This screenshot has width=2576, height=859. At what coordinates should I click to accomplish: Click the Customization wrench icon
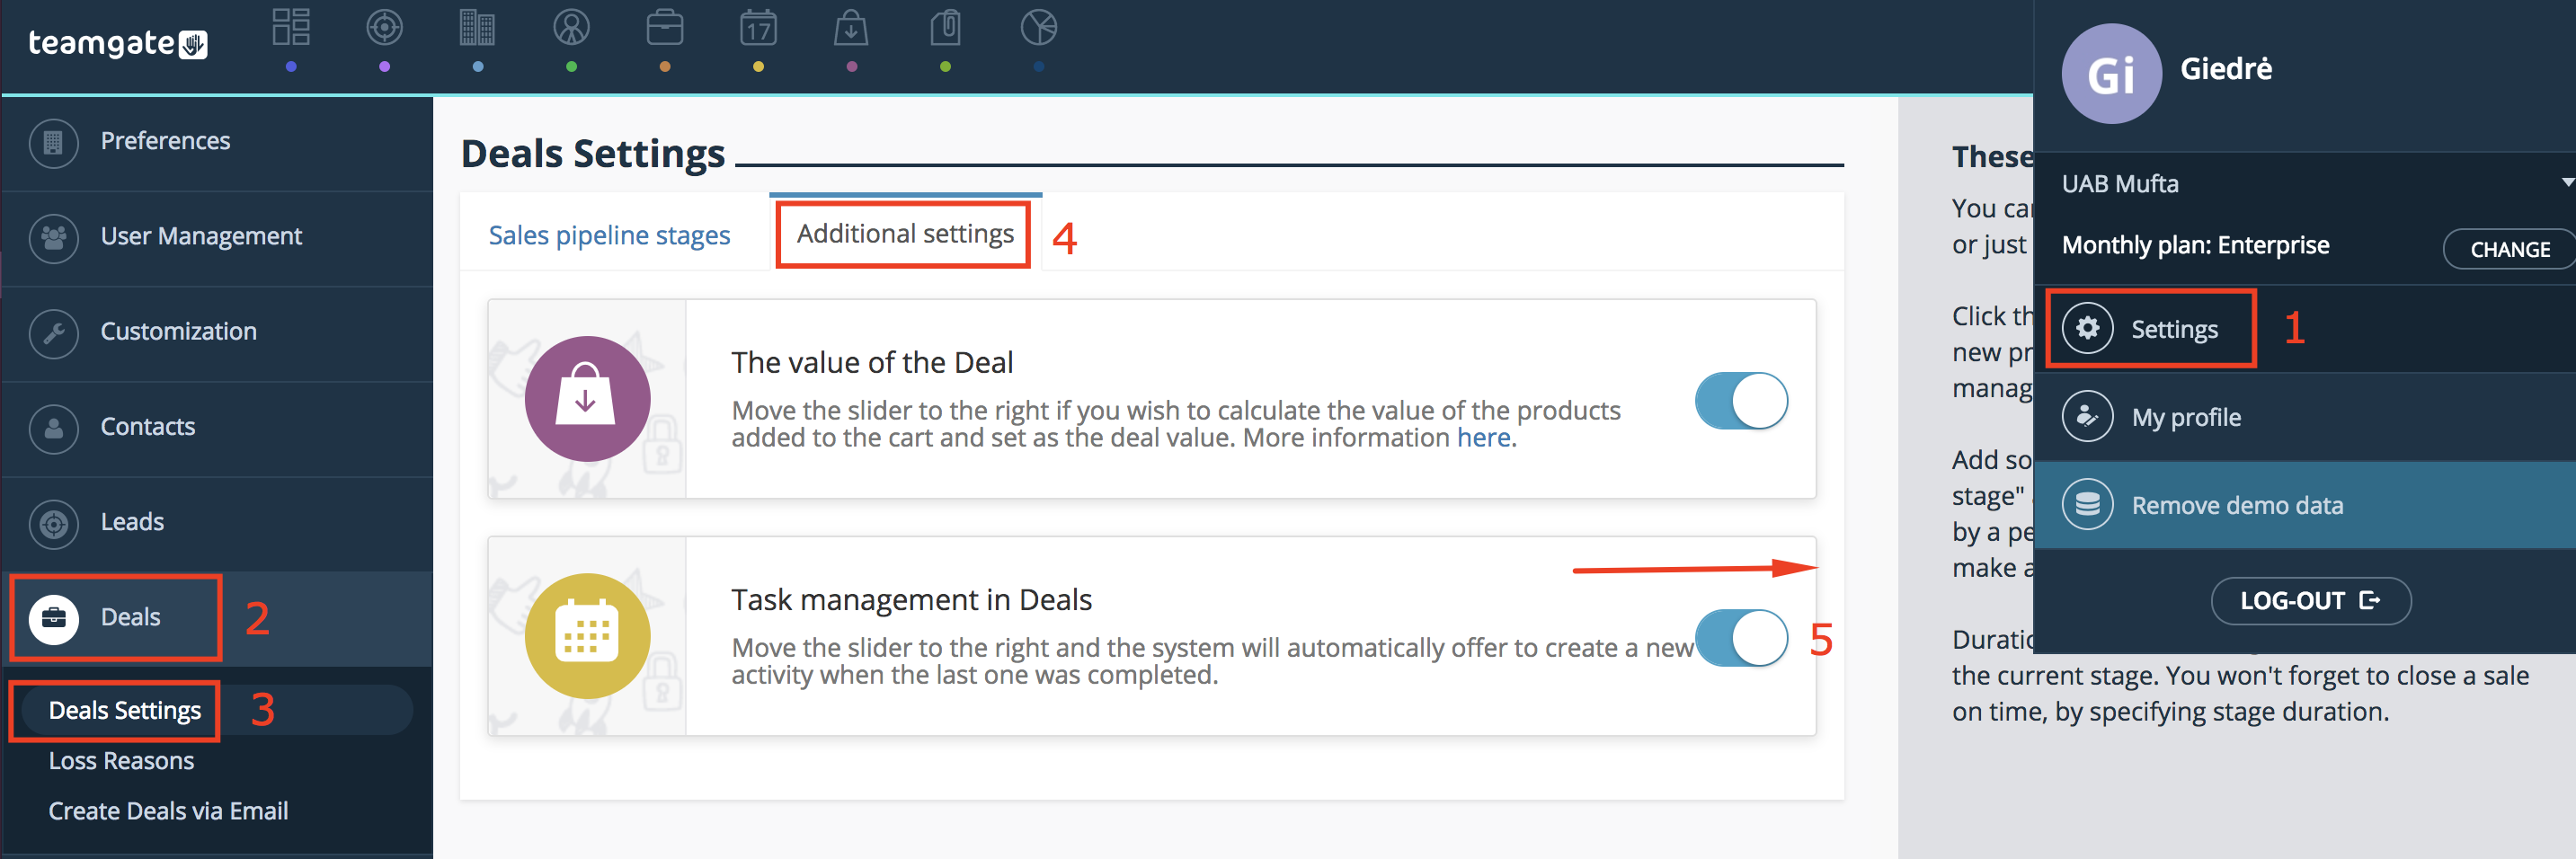tap(54, 333)
